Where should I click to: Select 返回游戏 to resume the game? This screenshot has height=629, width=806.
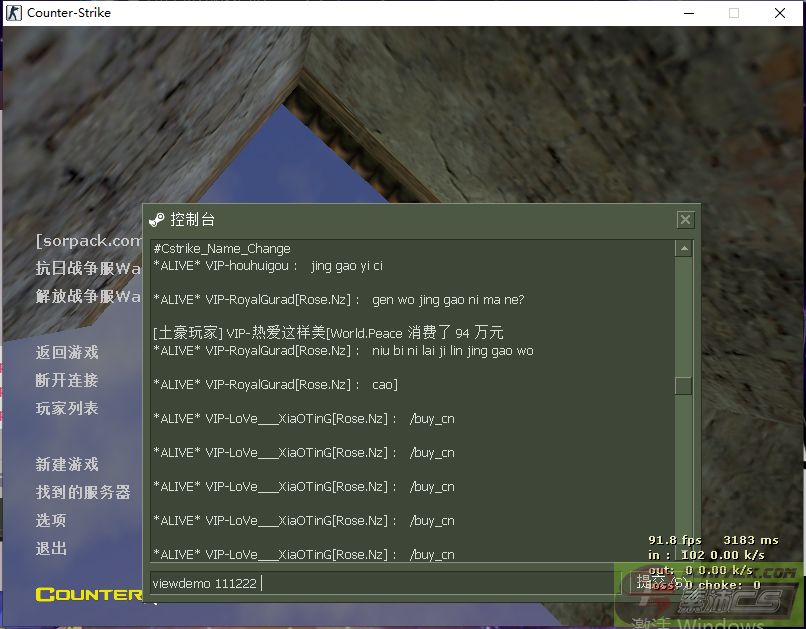coord(67,353)
